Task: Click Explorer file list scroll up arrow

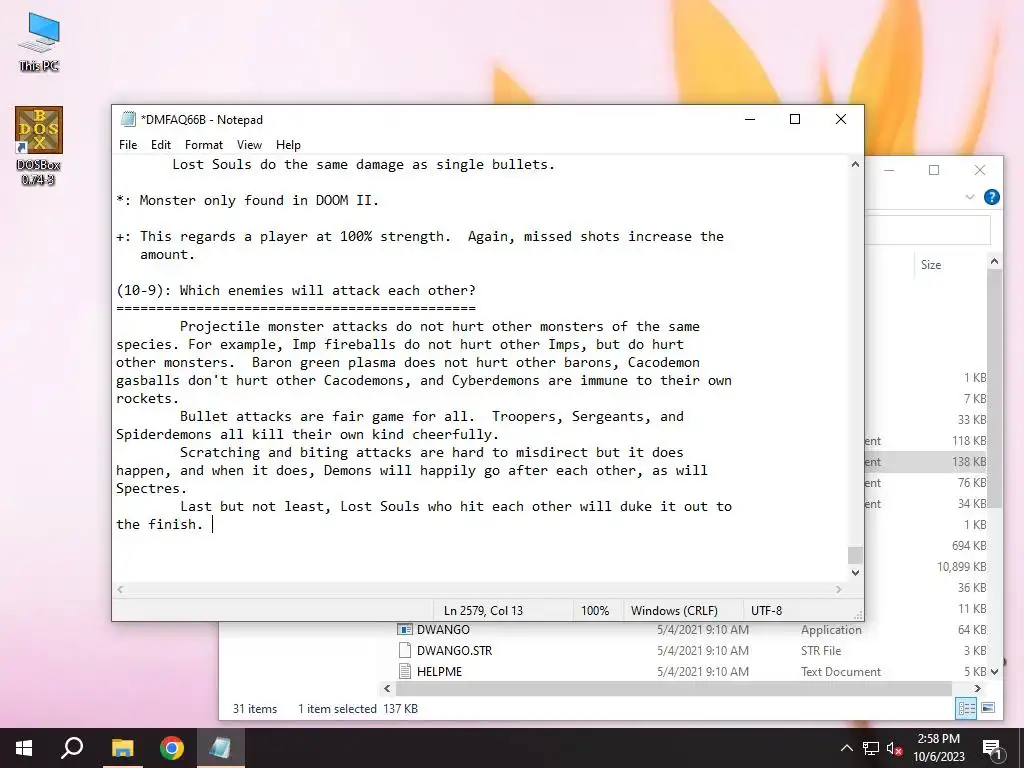Action: click(995, 261)
